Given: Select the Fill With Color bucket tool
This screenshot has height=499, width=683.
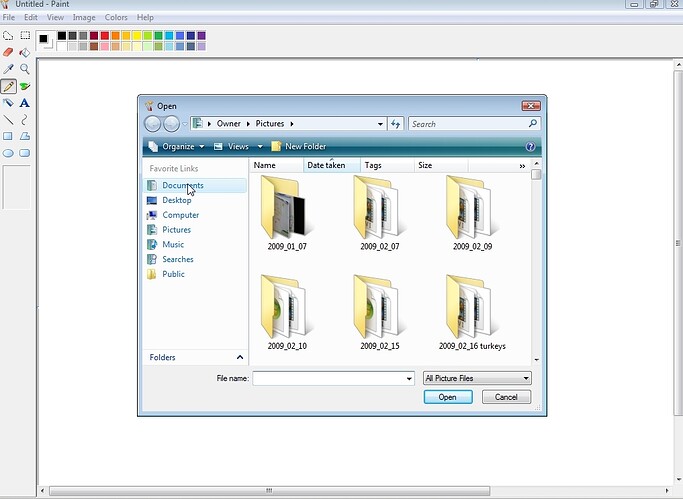Looking at the screenshot, I should (25, 52).
